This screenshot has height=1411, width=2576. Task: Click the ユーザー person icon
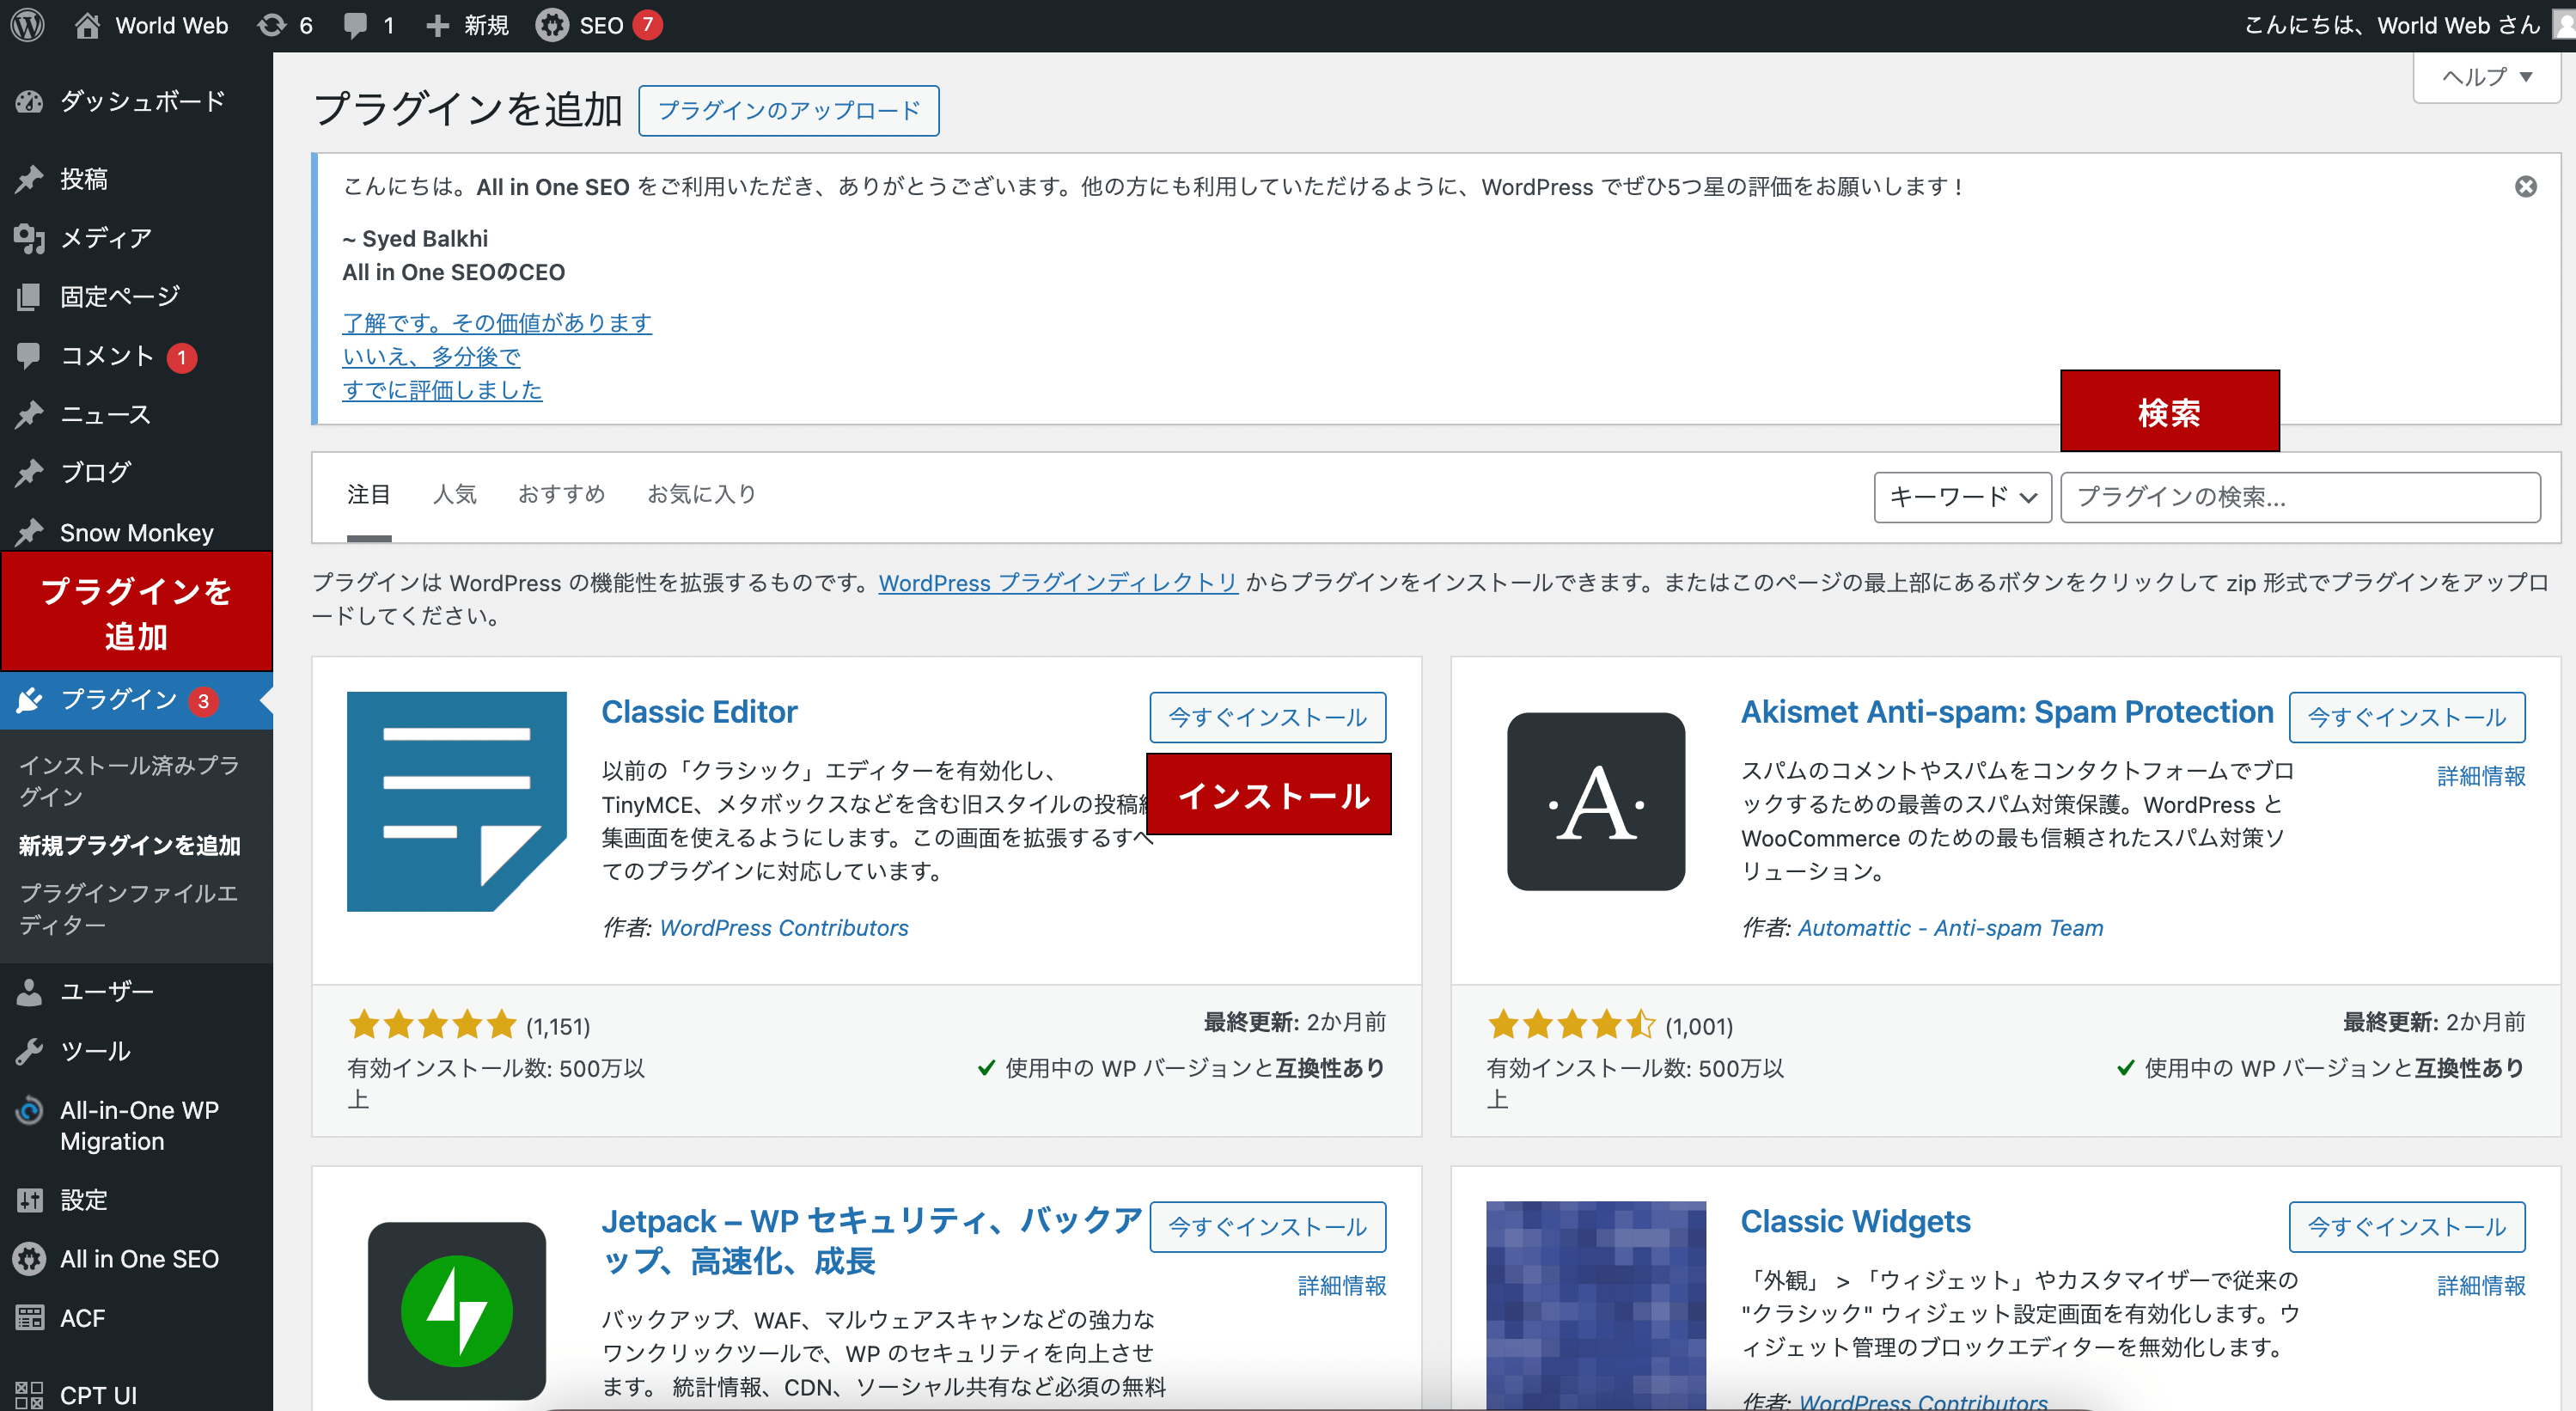(x=29, y=991)
